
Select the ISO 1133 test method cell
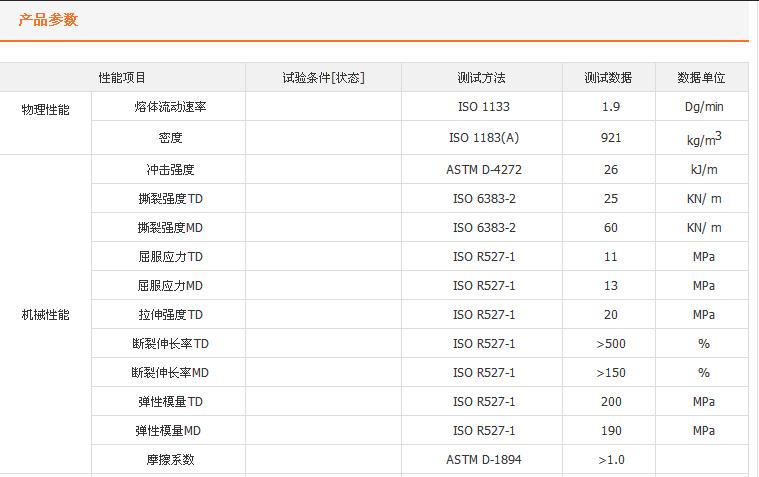pyautogui.click(x=483, y=106)
